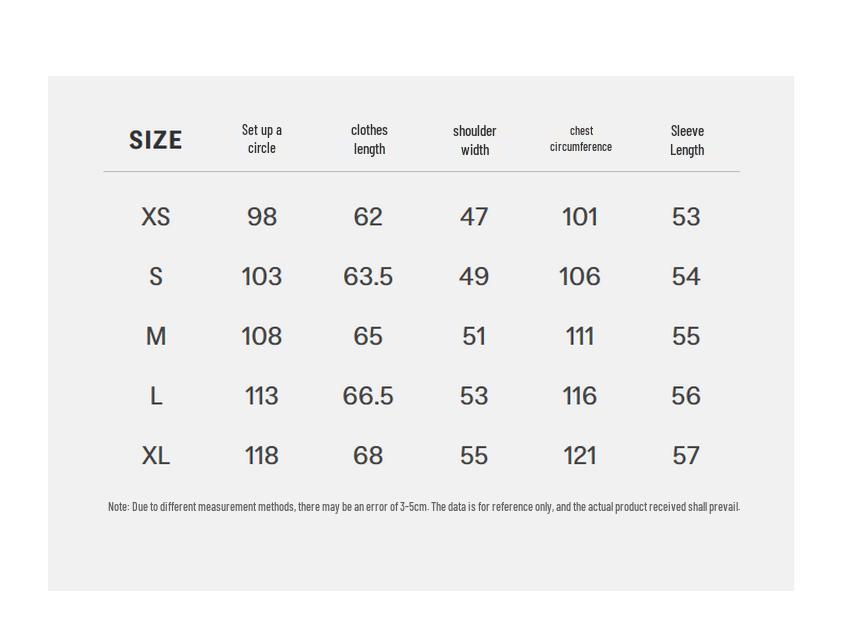Screen dimensions: 842x632
Task: Click the 'Sleeve Length' column header
Action: tap(687, 140)
